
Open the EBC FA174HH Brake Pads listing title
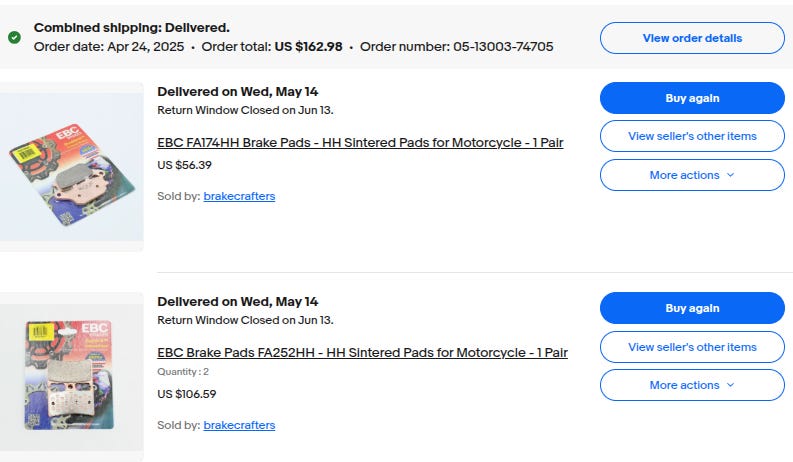(x=360, y=143)
